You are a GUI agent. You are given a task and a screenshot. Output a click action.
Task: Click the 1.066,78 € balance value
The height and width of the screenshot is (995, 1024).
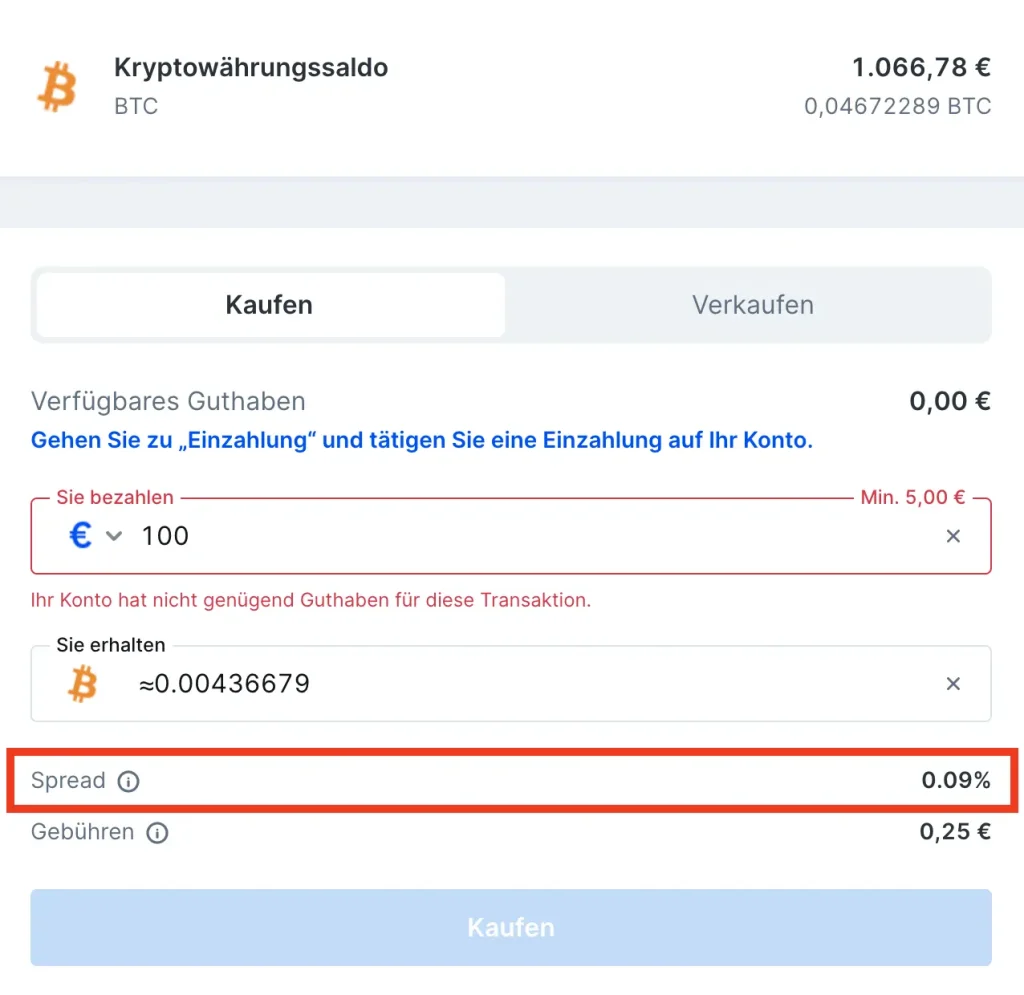921,68
